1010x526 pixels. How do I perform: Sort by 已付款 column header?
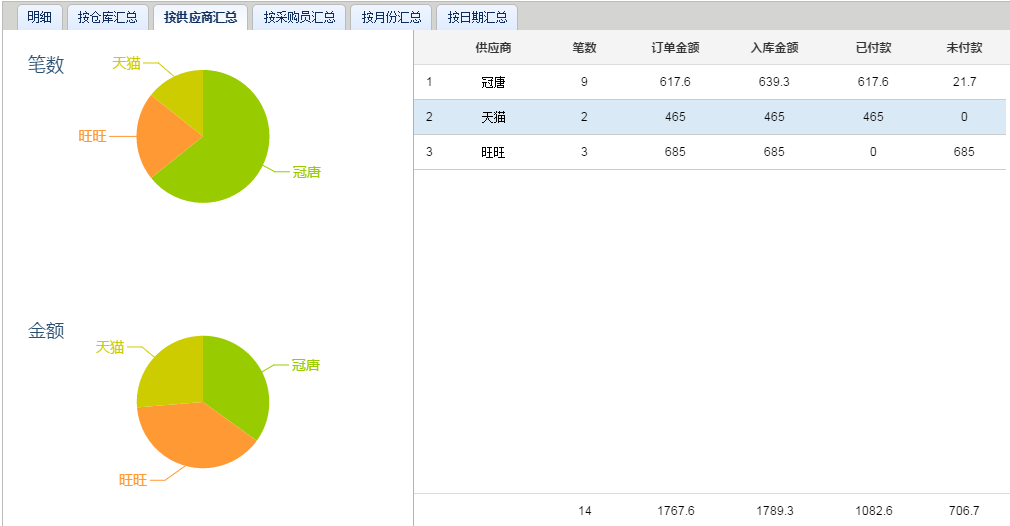point(873,48)
